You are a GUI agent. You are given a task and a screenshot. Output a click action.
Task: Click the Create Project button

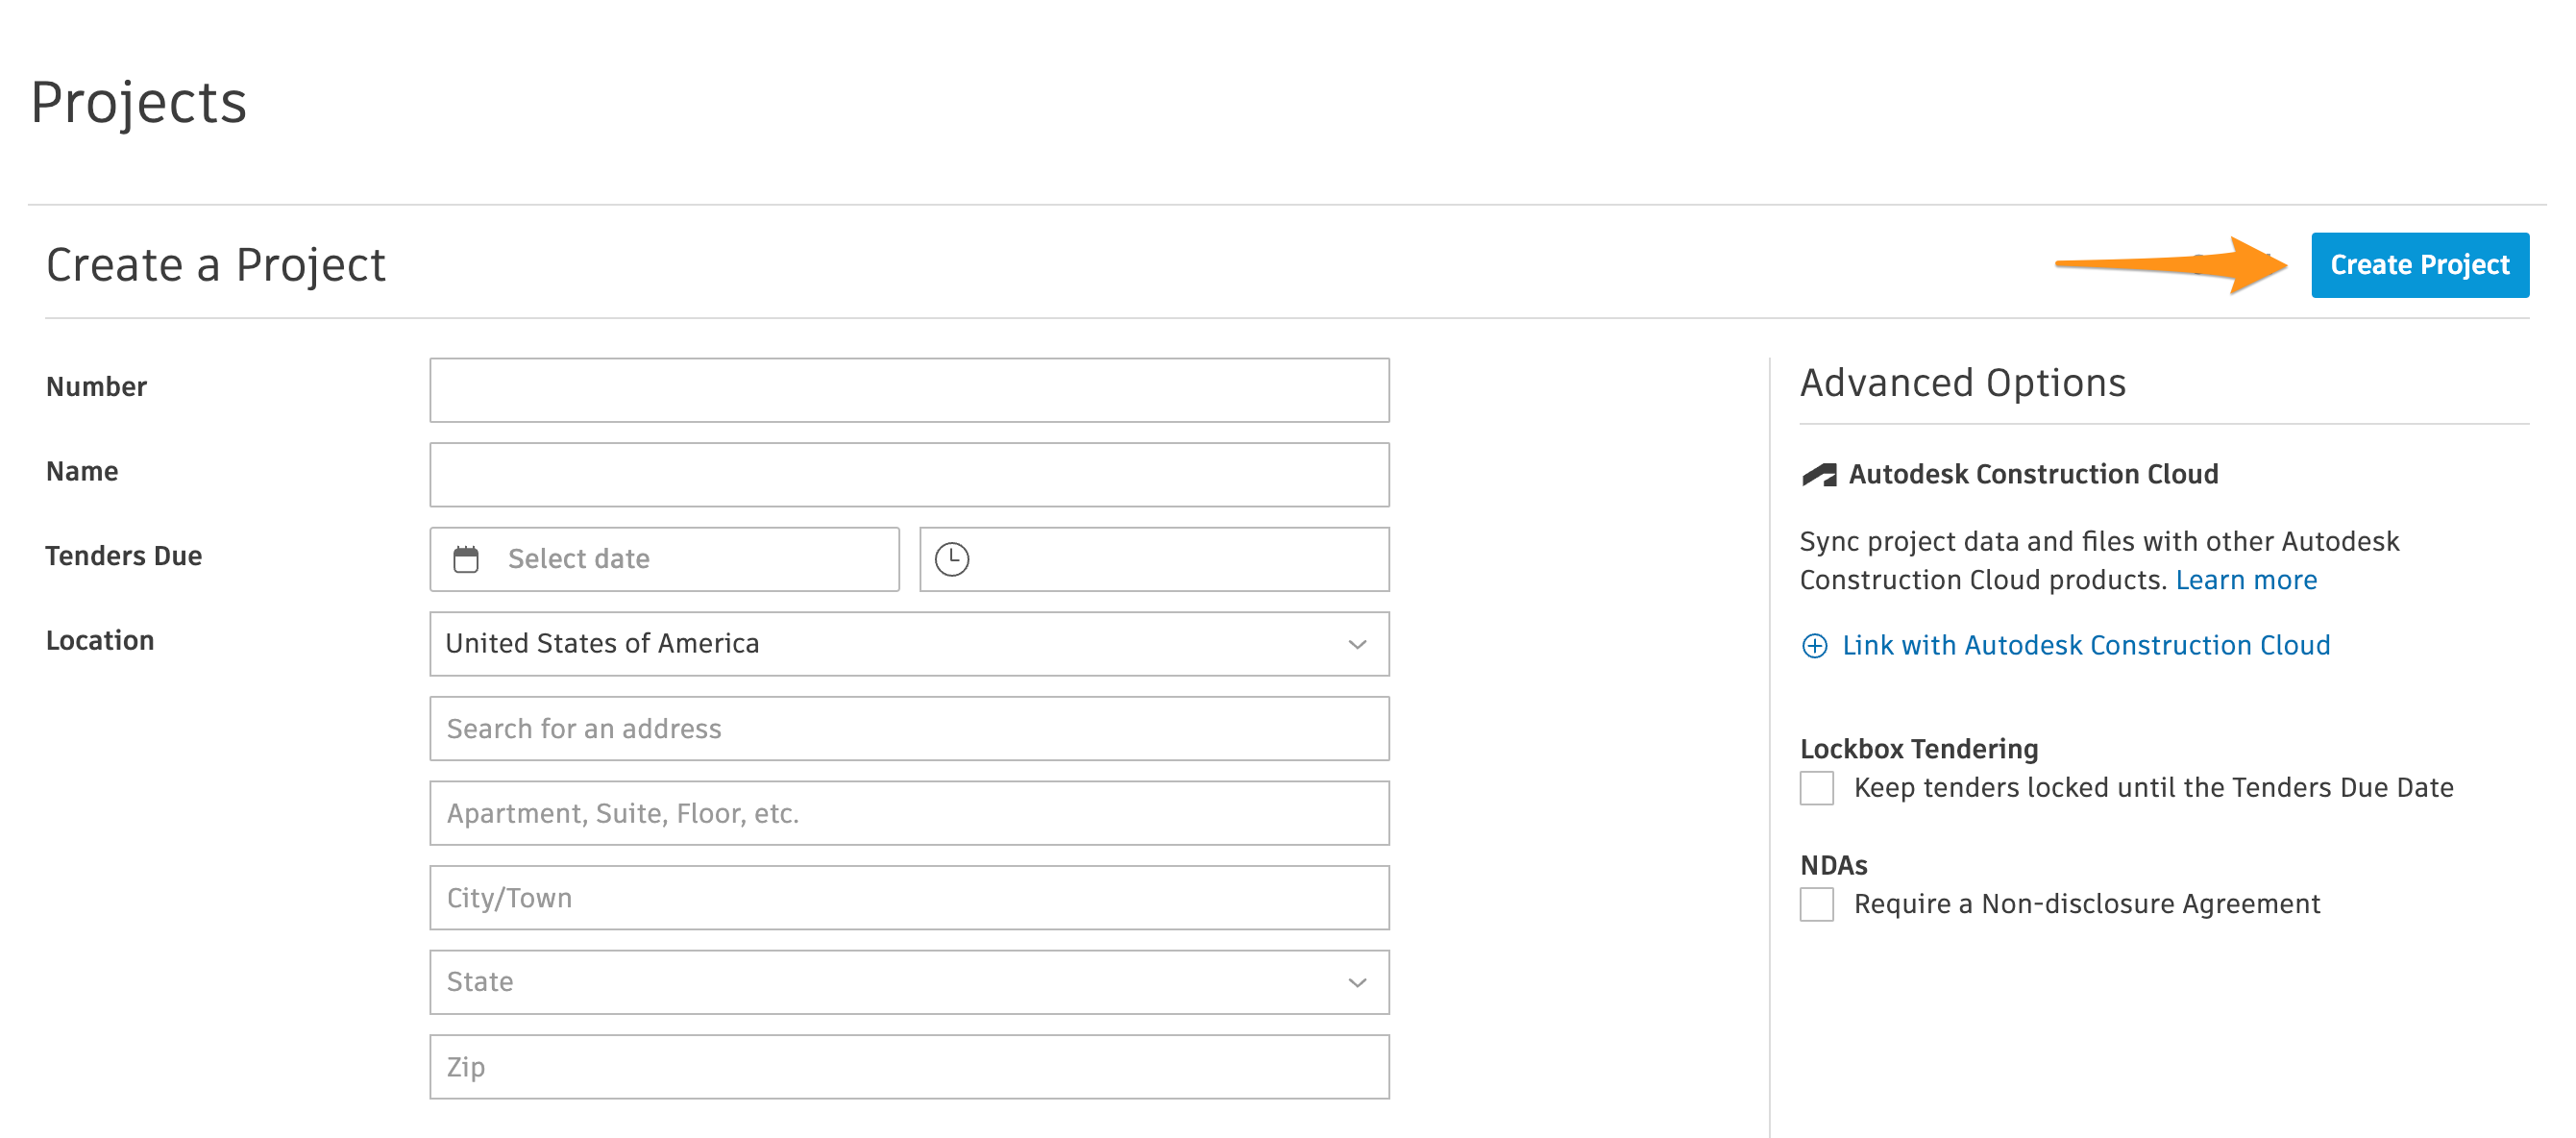point(2419,265)
